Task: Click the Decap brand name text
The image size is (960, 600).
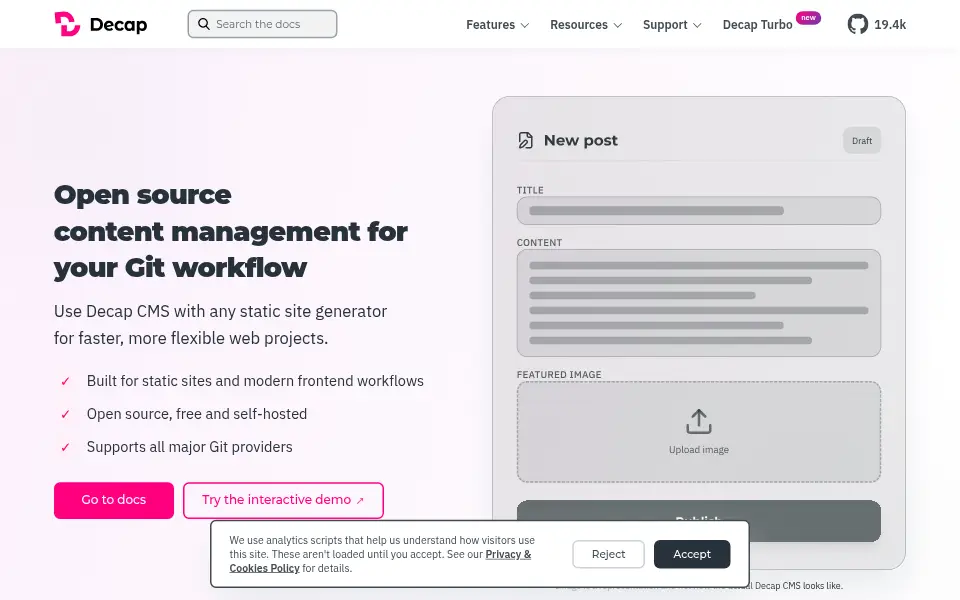Action: 118,25
